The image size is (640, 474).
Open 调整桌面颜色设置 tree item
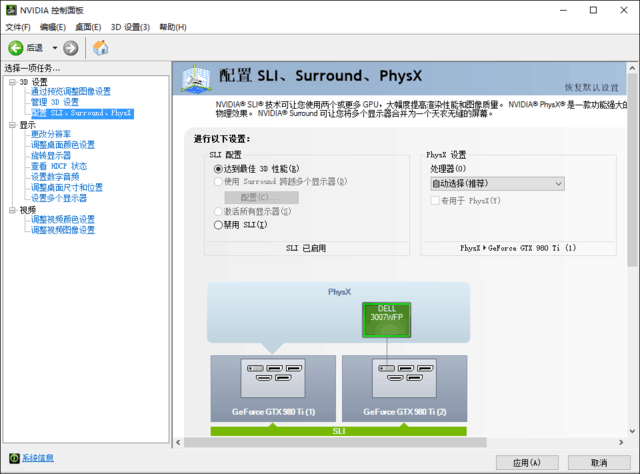coord(63,145)
